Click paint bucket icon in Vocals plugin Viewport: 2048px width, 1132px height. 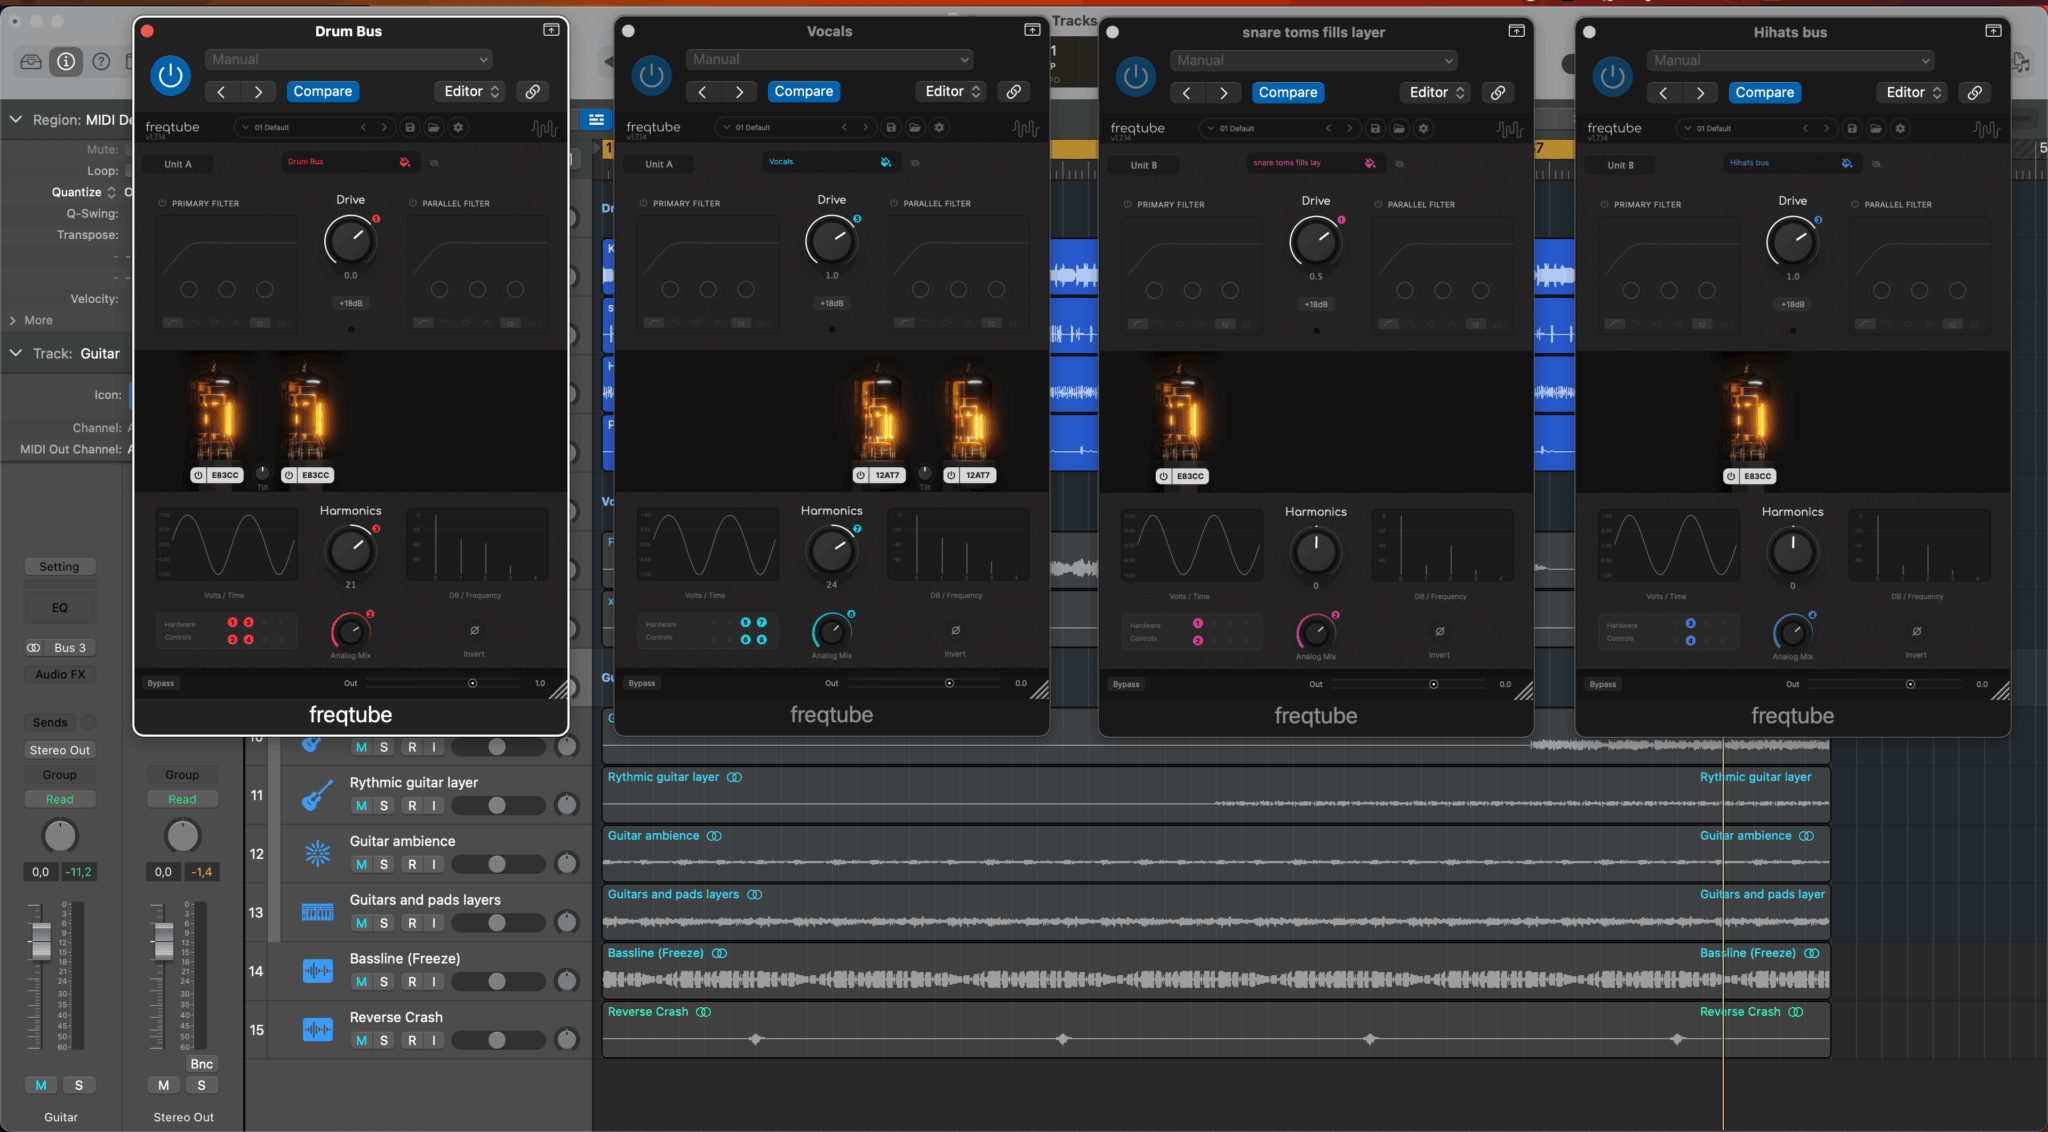click(x=885, y=162)
